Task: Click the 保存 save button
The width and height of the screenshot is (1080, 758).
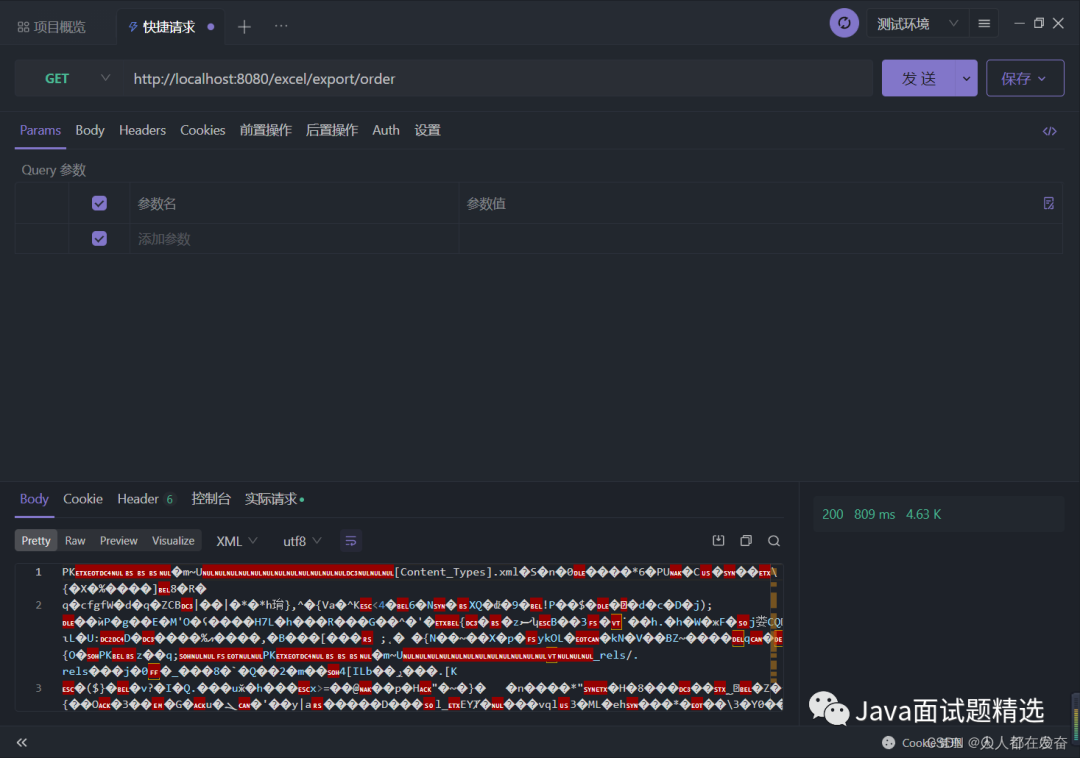Action: point(1024,78)
